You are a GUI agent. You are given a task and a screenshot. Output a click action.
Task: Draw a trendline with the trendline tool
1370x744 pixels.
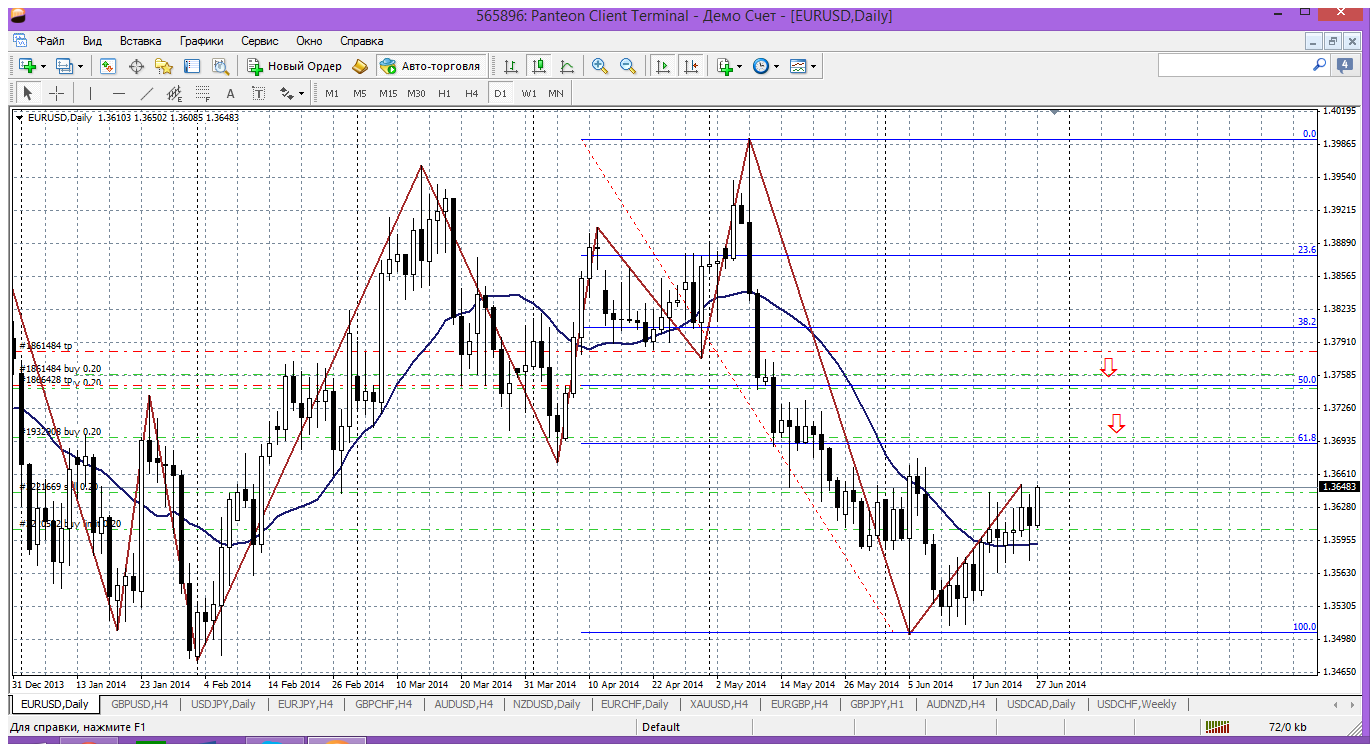click(x=146, y=93)
